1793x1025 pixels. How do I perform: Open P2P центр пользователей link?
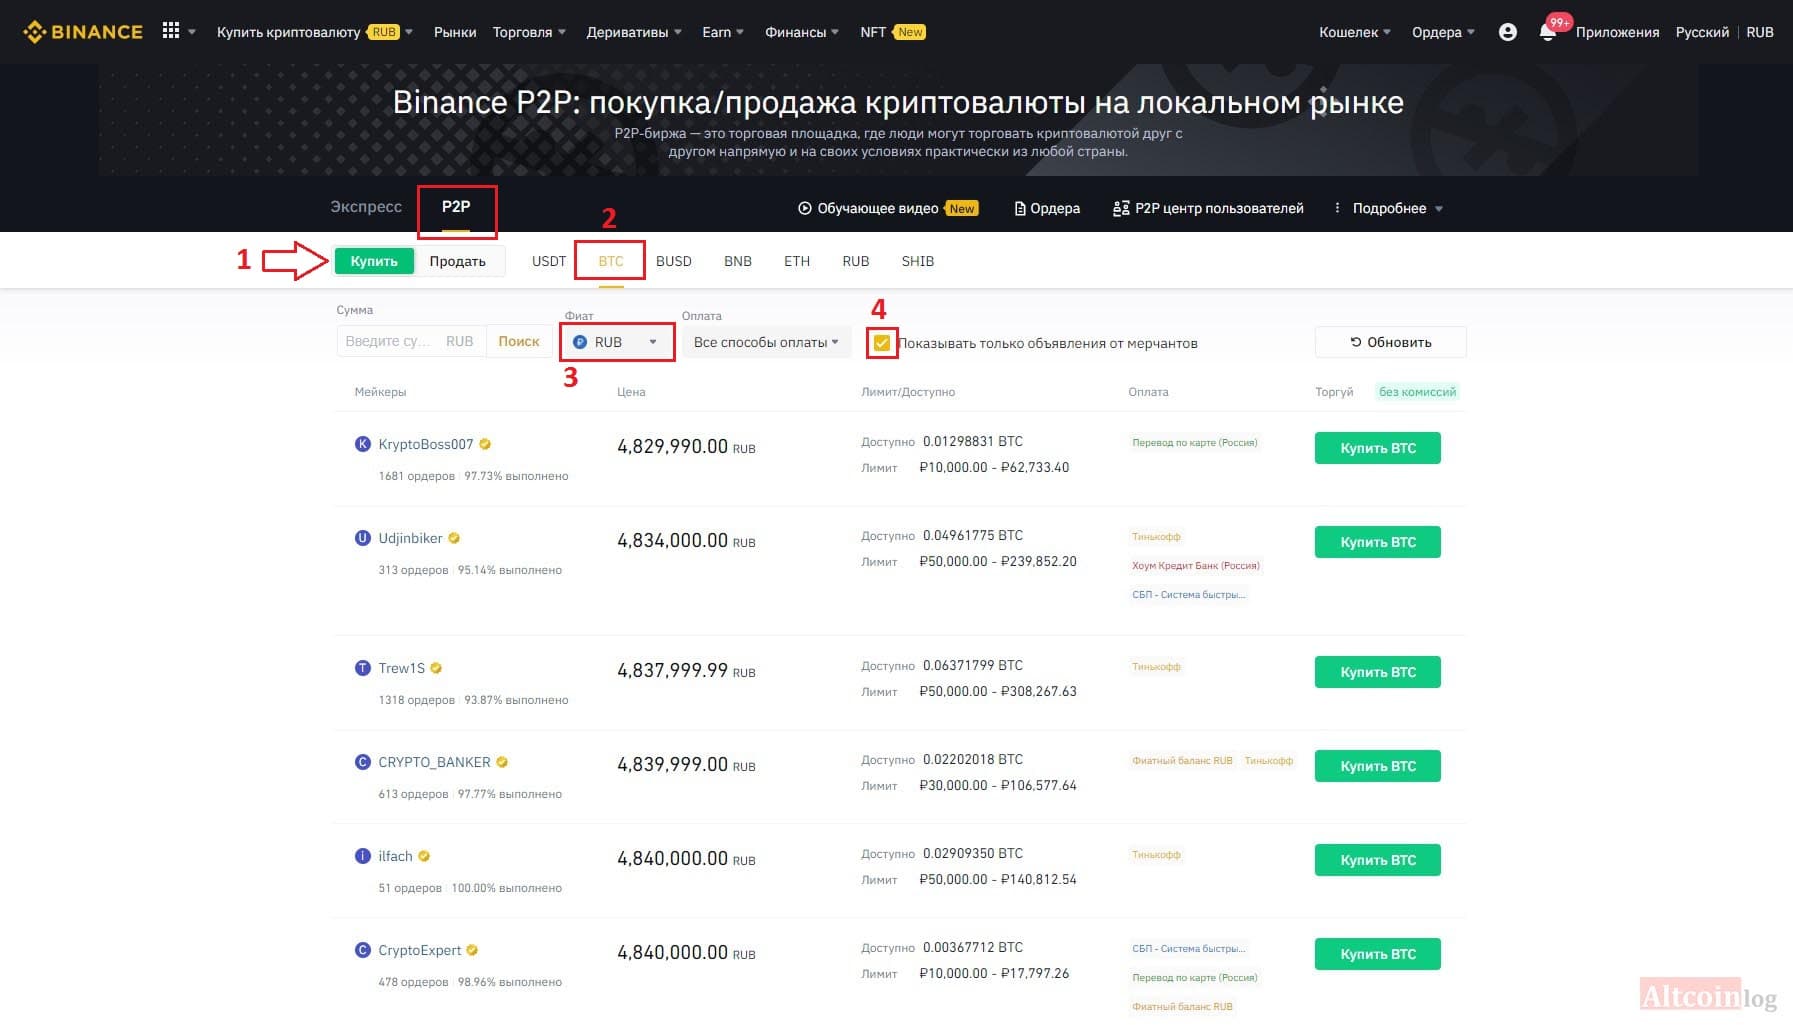[1208, 208]
